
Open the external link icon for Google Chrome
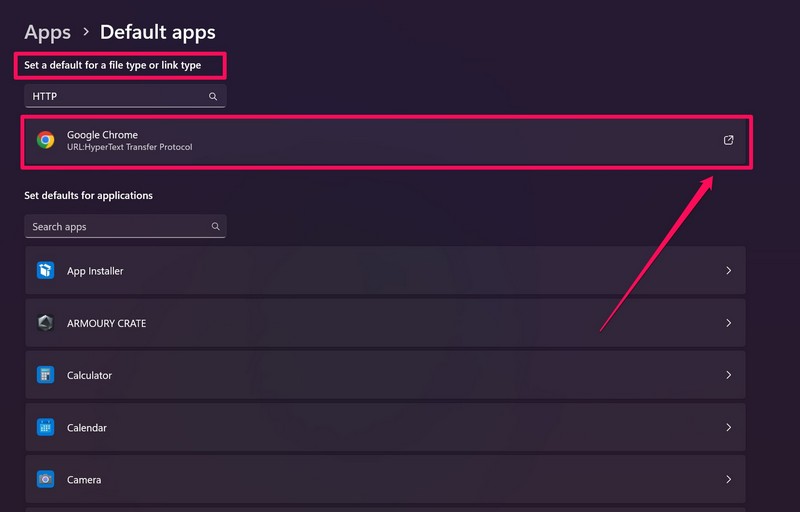728,140
